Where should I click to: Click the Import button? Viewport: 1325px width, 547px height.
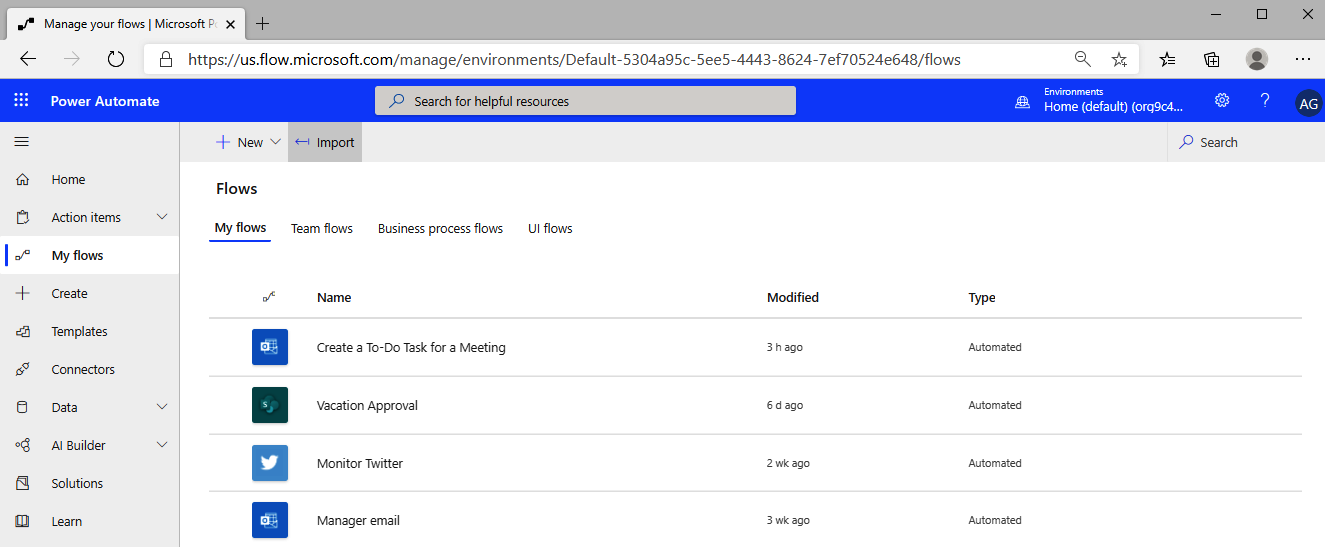click(325, 142)
